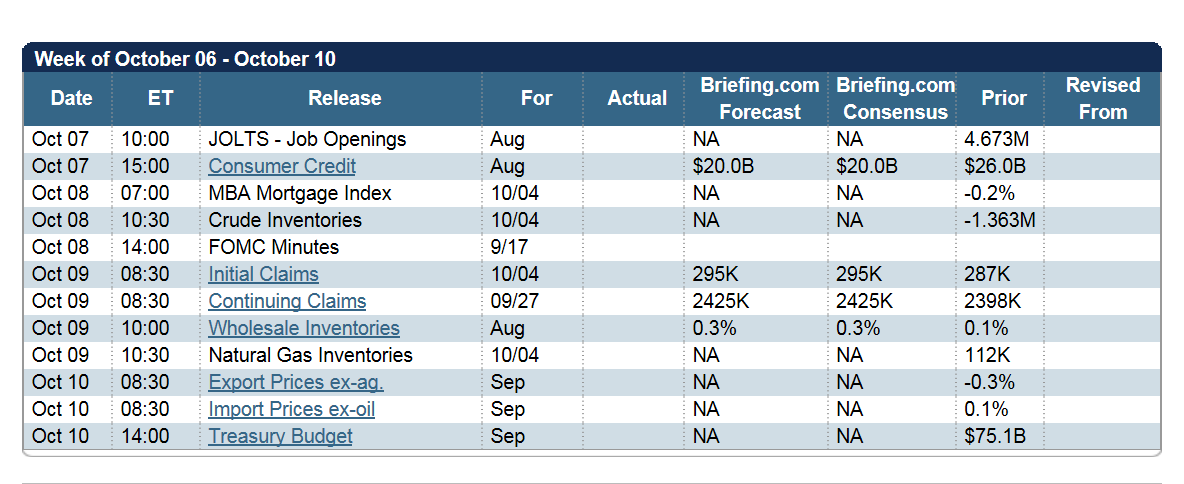Select the Prior column header
This screenshot has height=484, width=1184.
pyautogui.click(x=1003, y=98)
